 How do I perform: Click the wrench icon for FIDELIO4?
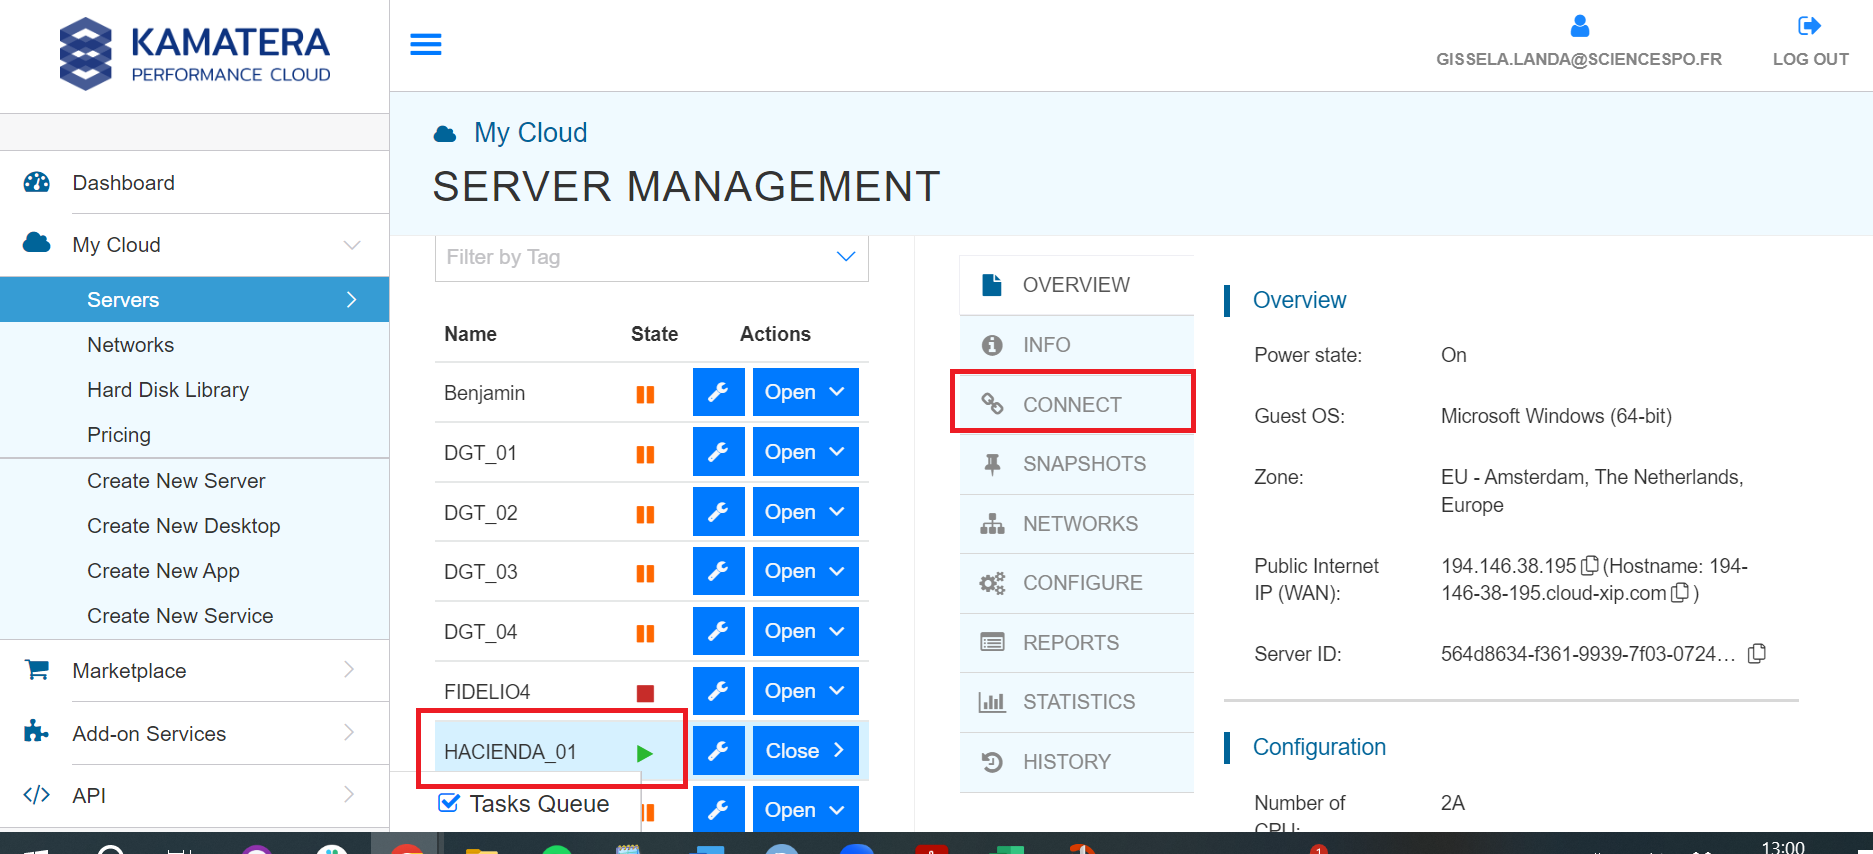tap(718, 691)
